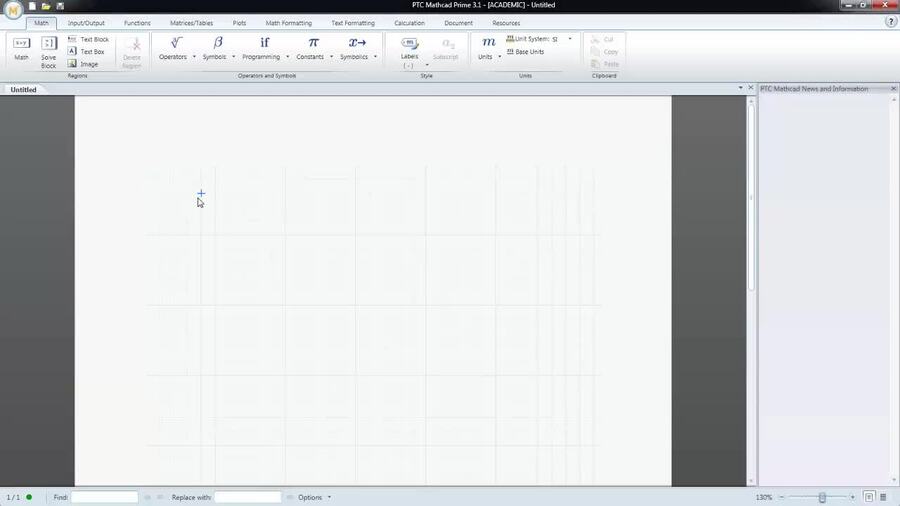Image resolution: width=900 pixels, height=506 pixels.
Task: Switch to the Document tab
Action: click(459, 23)
